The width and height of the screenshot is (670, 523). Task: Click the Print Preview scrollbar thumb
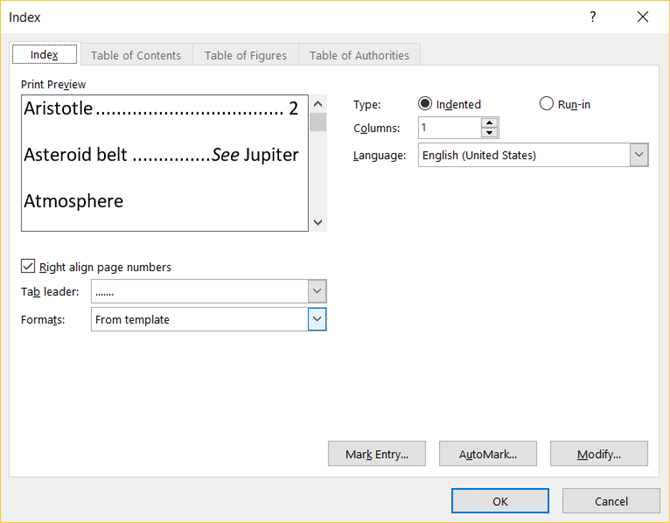click(318, 122)
